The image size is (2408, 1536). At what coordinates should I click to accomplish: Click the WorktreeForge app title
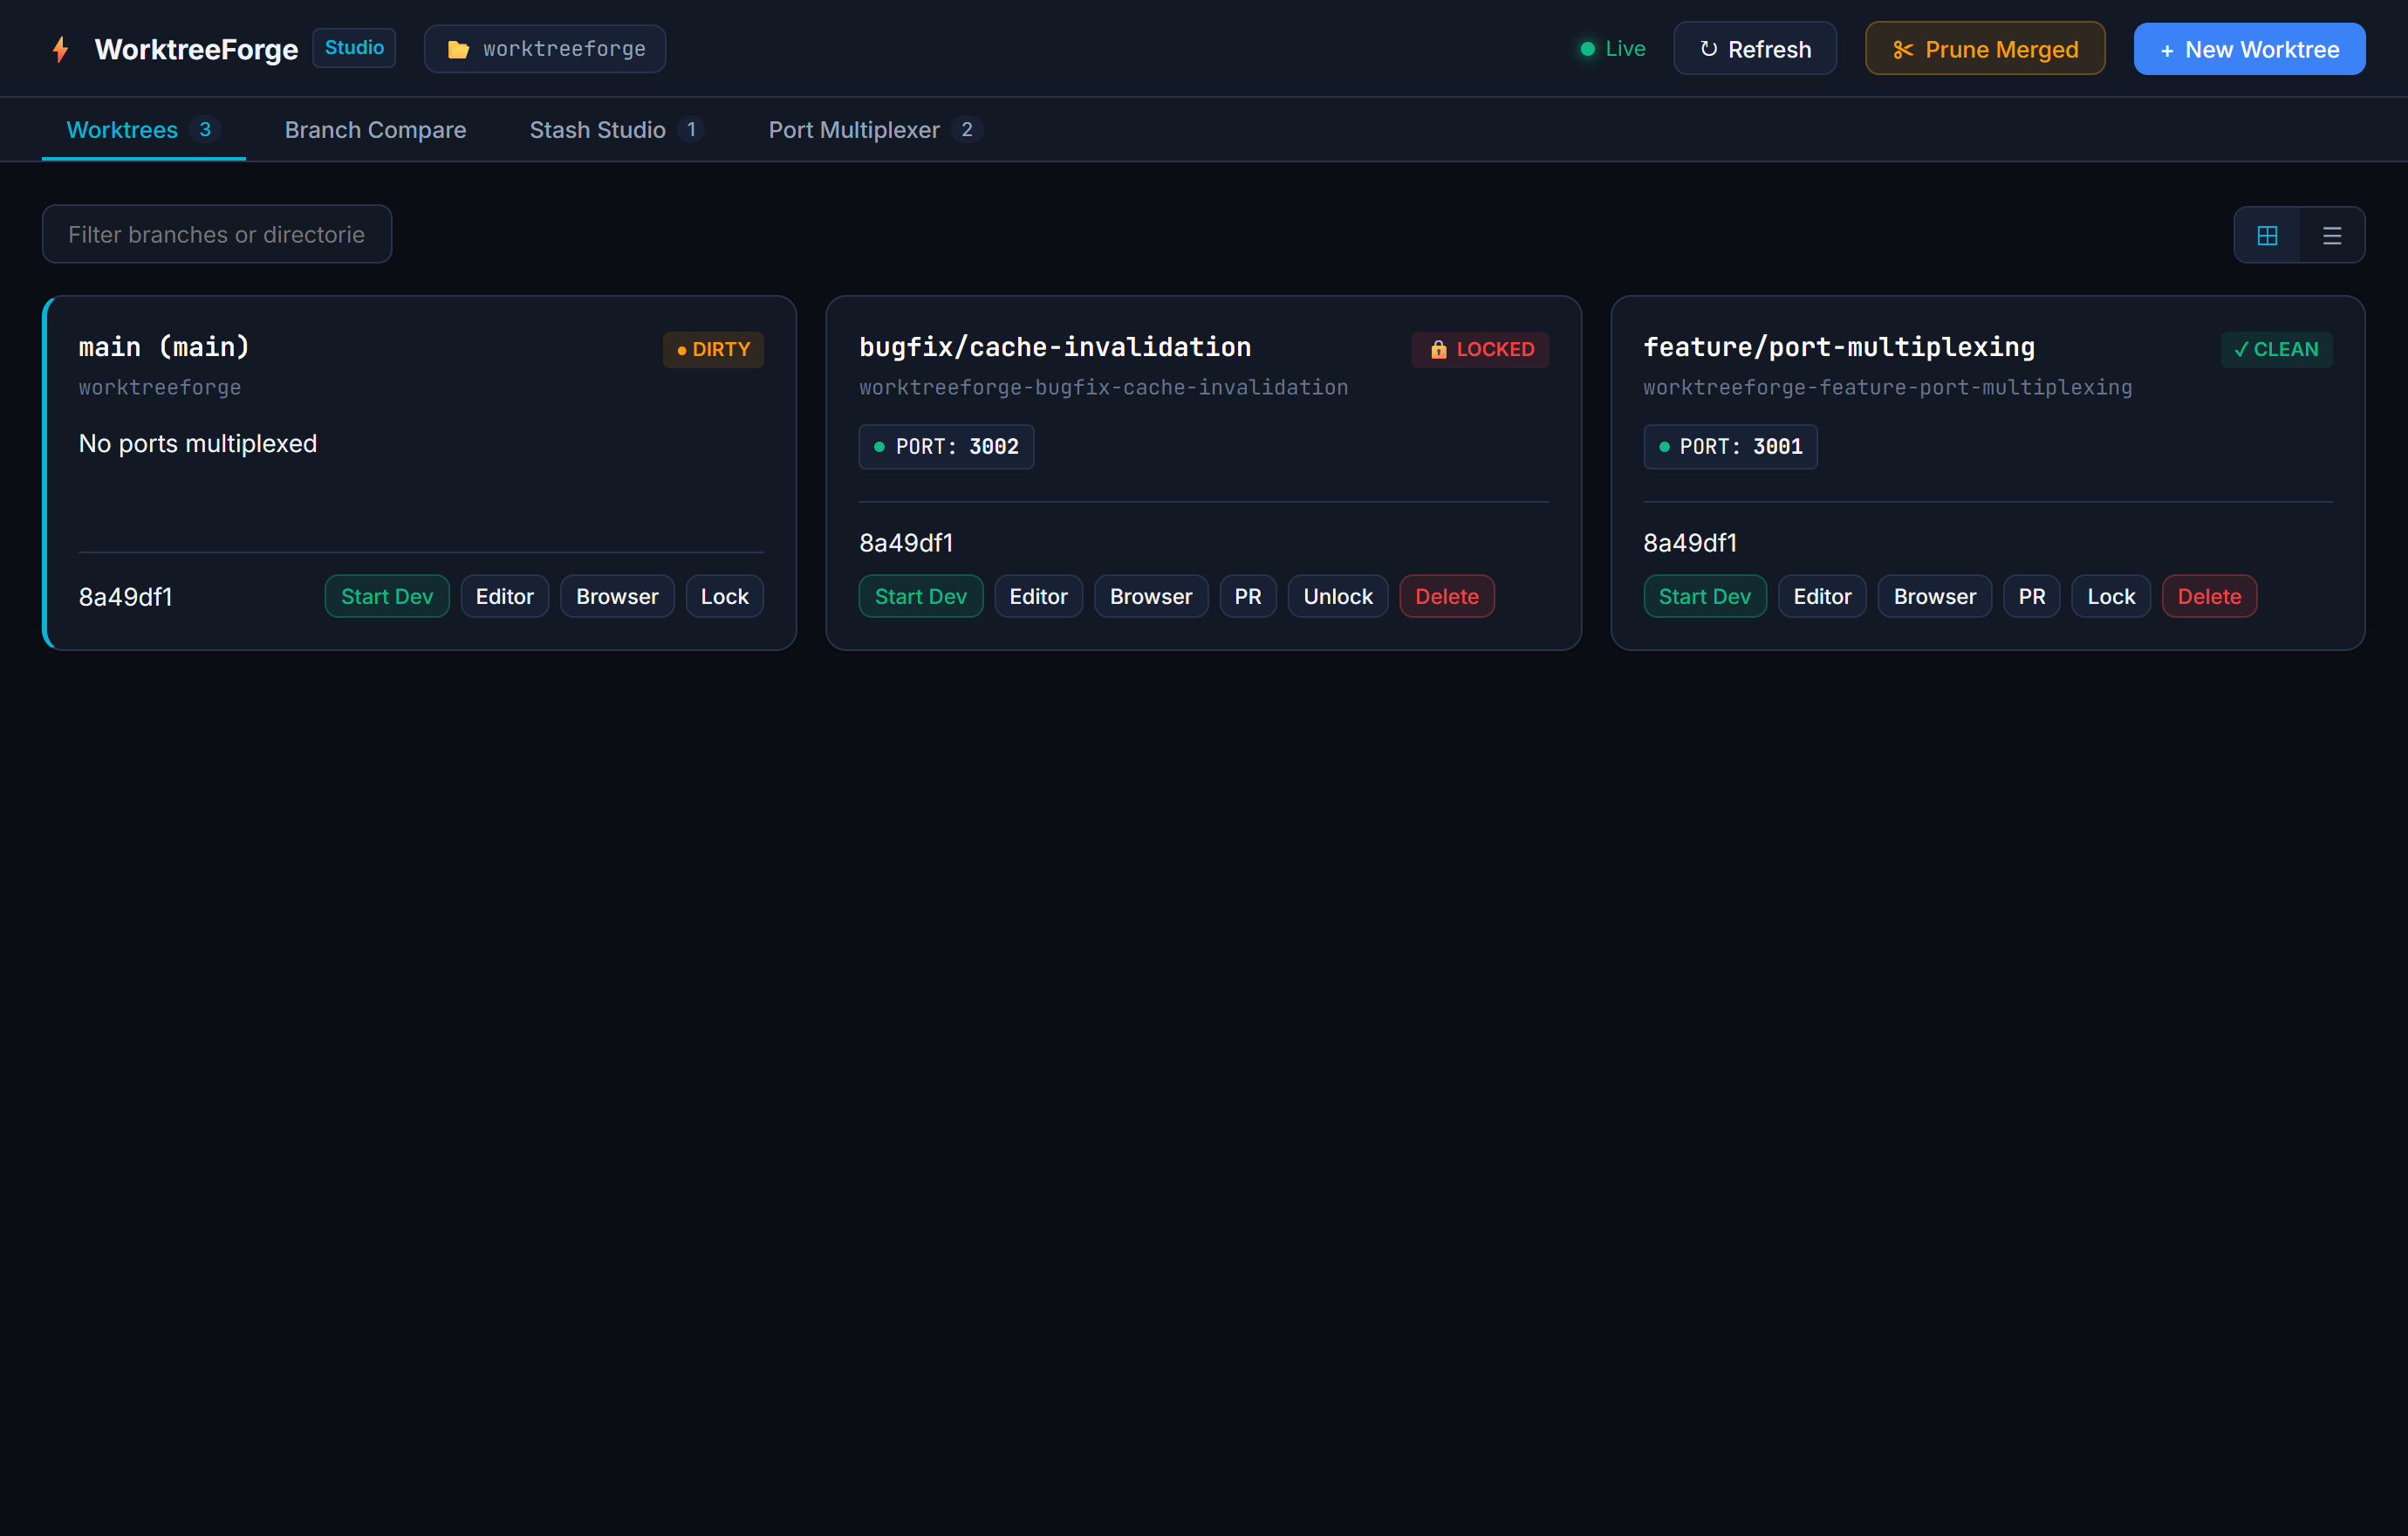click(x=196, y=49)
